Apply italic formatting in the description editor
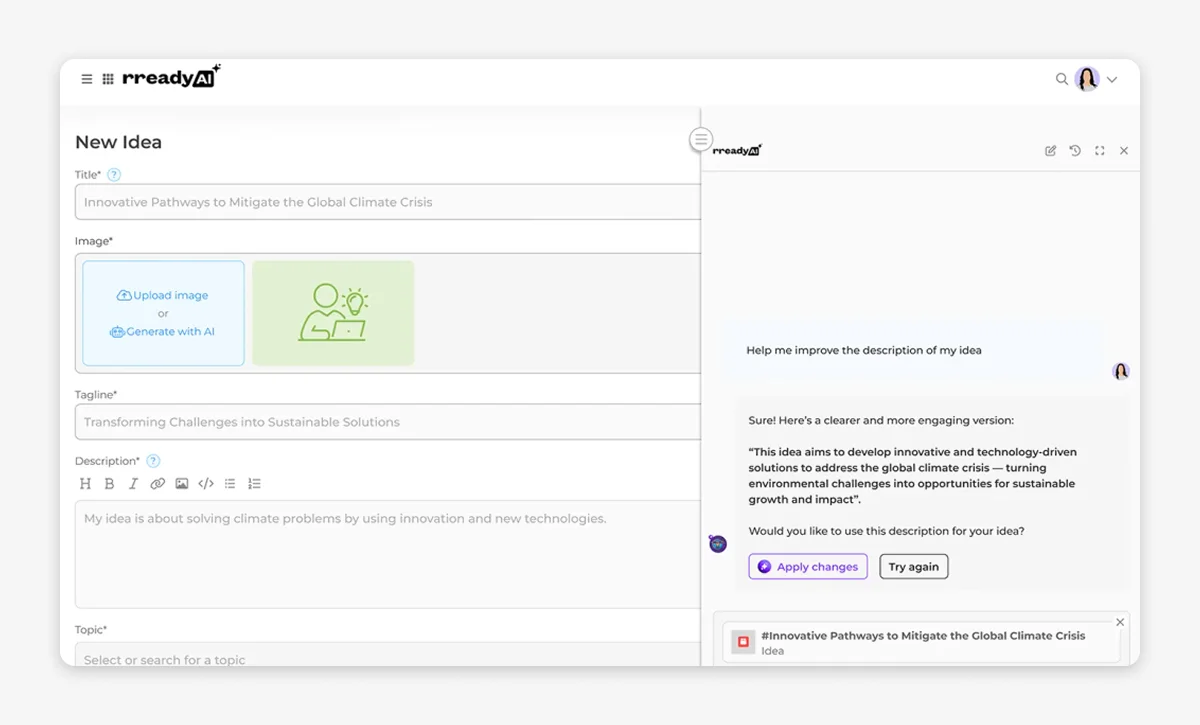The image size is (1200, 725). coord(133,483)
